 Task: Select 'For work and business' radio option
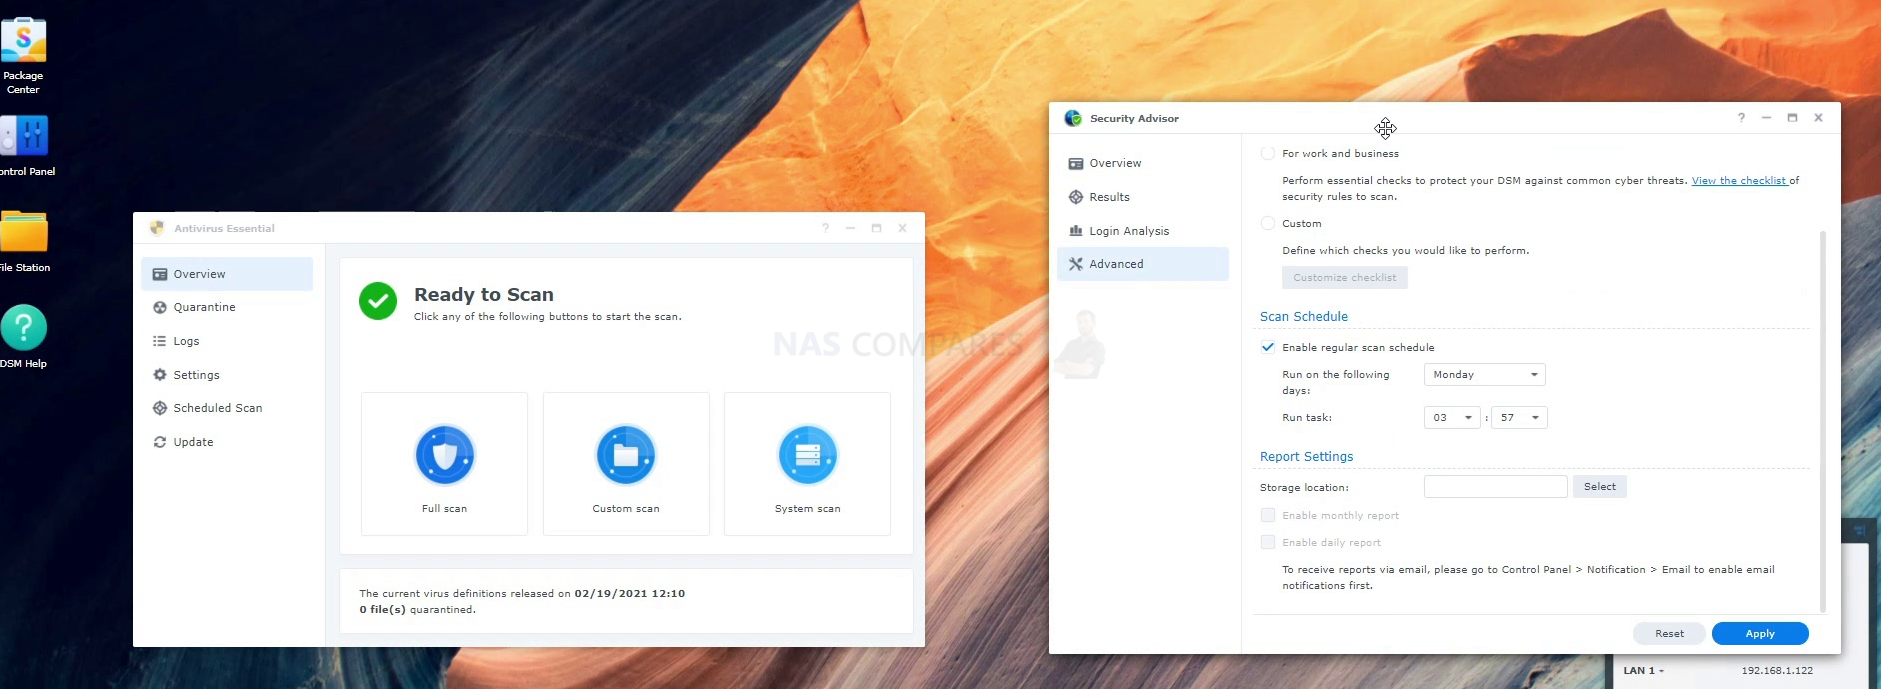point(1268,153)
